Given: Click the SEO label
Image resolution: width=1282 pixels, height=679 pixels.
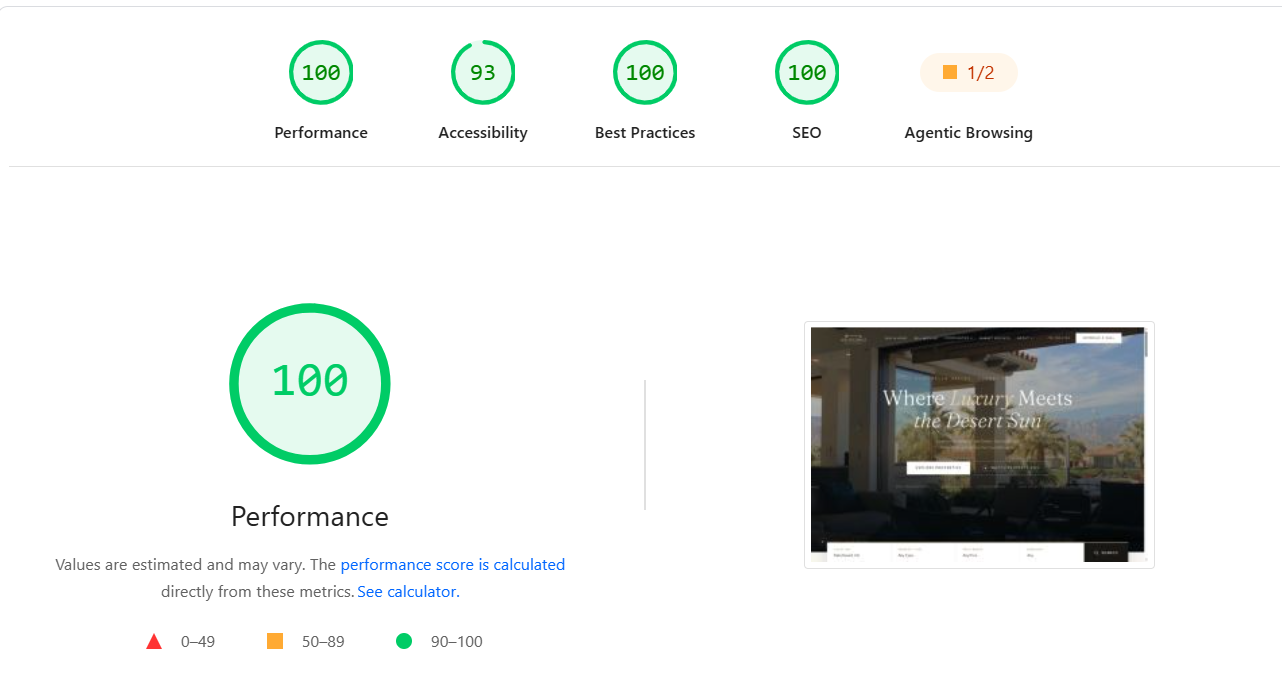Looking at the screenshot, I should pyautogui.click(x=807, y=133).
